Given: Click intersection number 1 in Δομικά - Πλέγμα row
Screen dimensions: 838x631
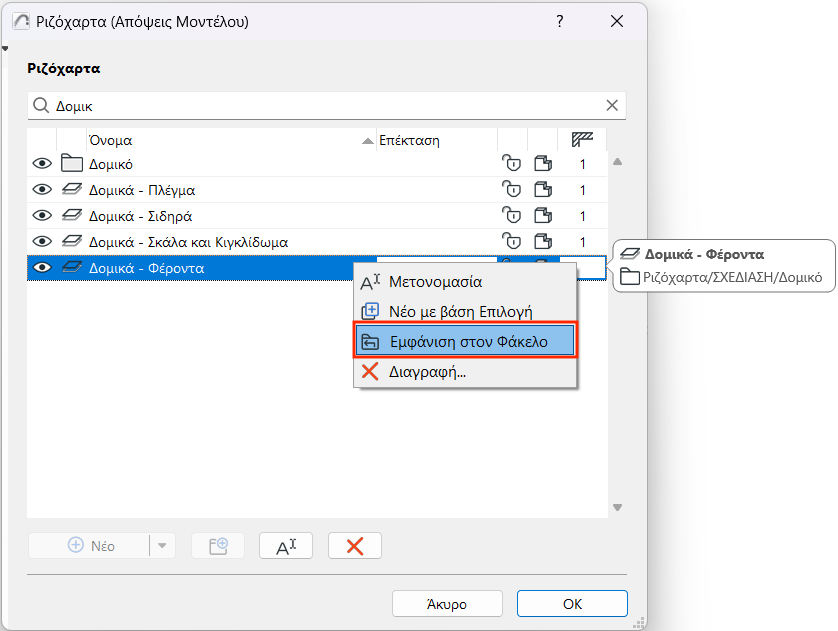Looking at the screenshot, I should coord(583,190).
